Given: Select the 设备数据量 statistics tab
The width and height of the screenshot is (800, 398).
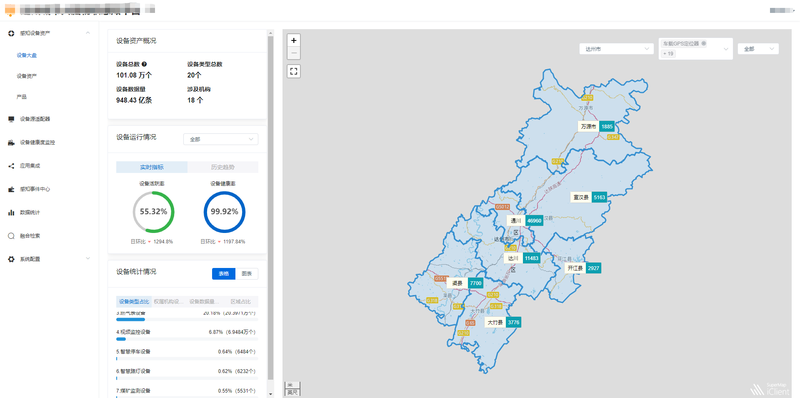Looking at the screenshot, I should (x=204, y=302).
